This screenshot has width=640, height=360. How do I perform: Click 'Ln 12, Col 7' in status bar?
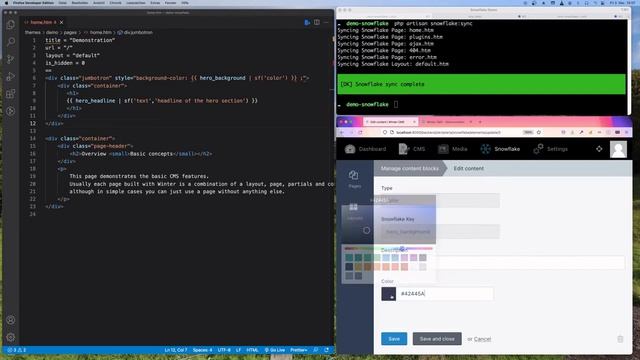pyautogui.click(x=176, y=350)
